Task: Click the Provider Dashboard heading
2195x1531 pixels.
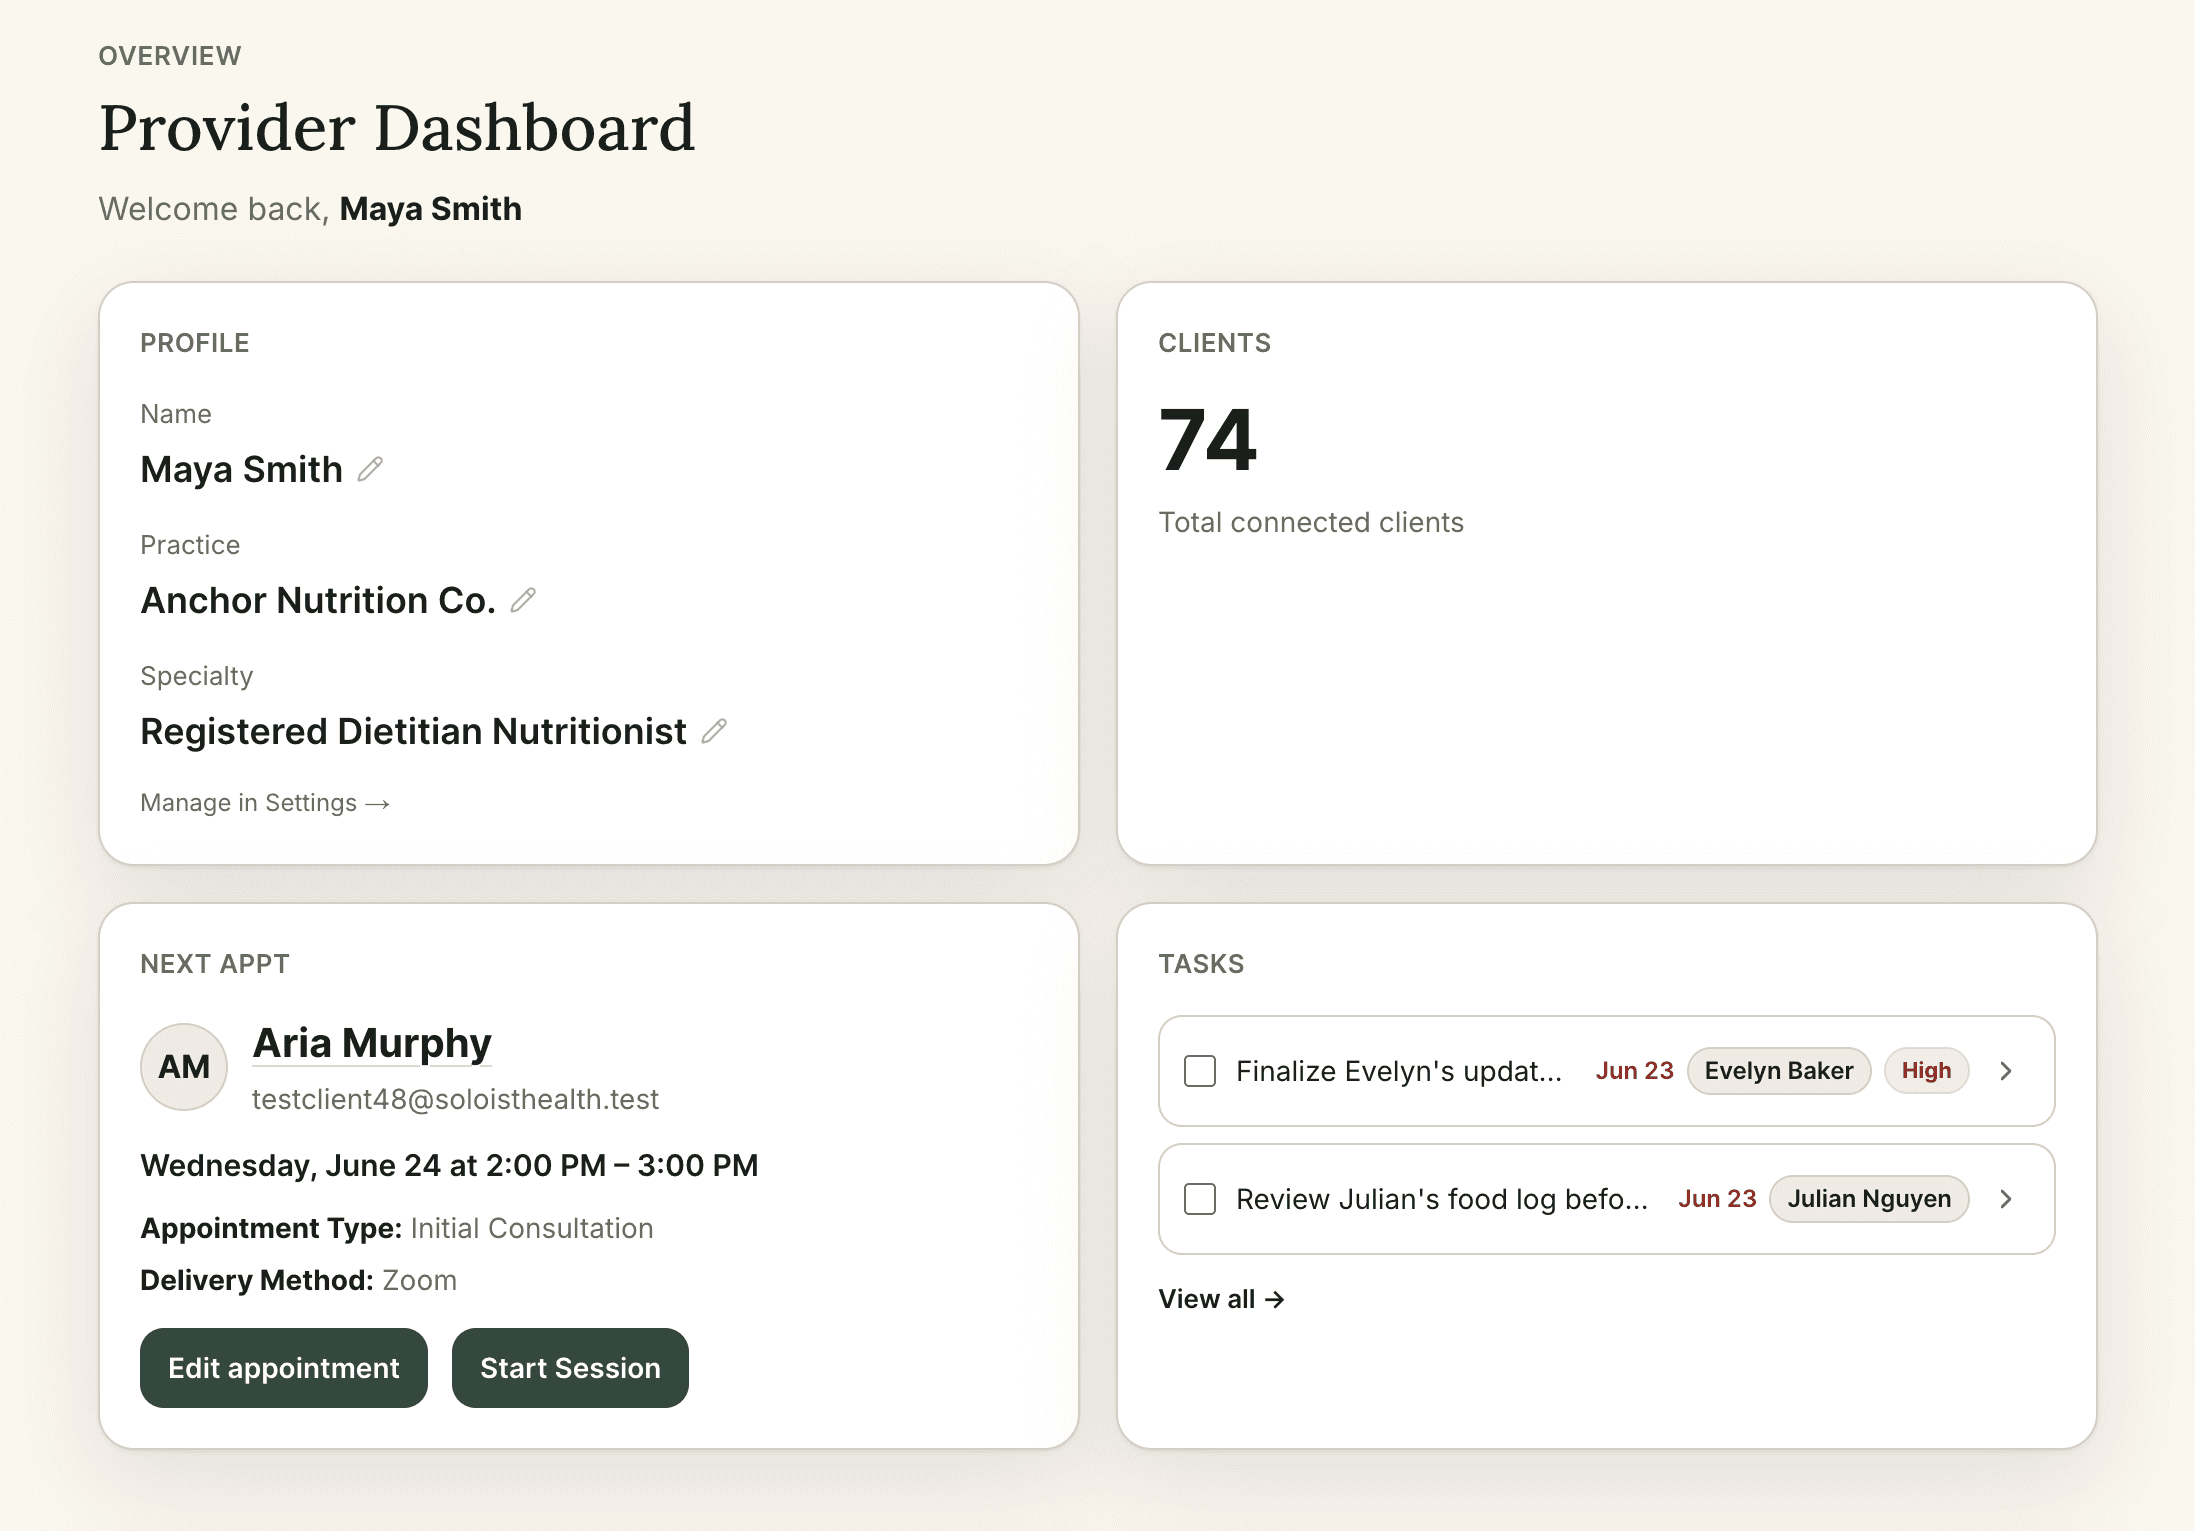Action: tap(397, 129)
